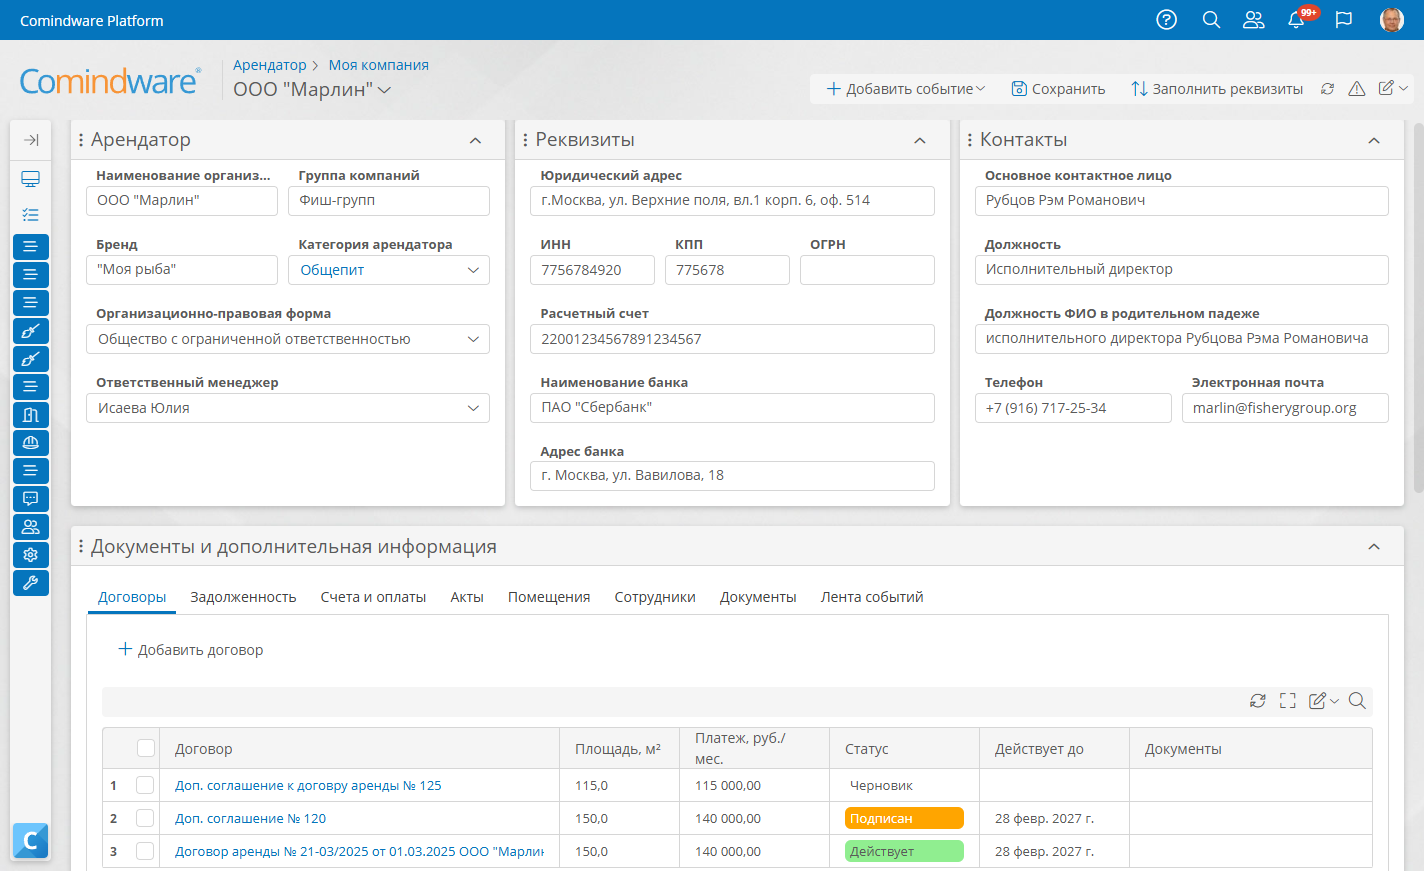Refresh the contracts table with refresh icon

[x=1258, y=701]
